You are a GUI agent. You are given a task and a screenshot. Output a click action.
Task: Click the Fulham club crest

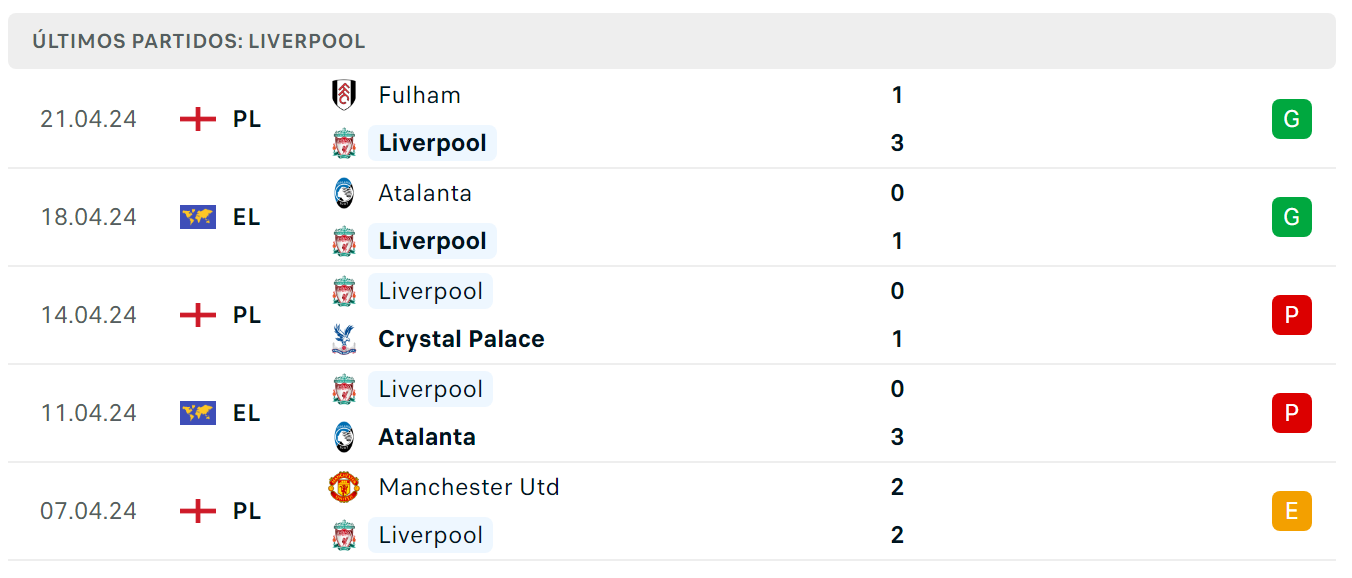click(344, 95)
